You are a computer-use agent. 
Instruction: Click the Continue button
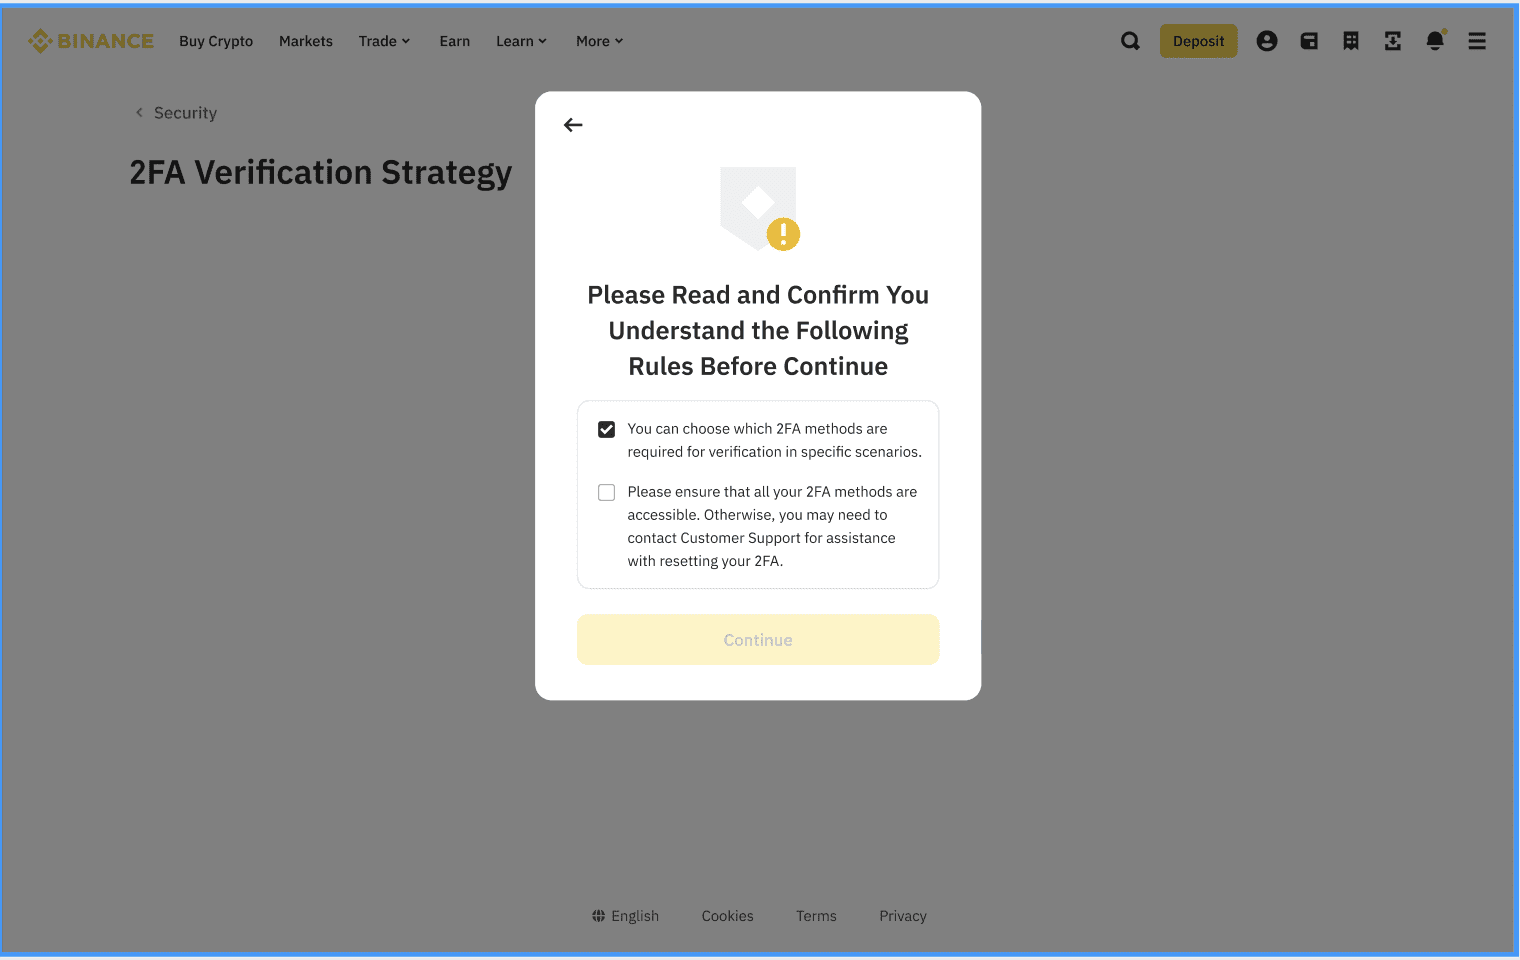pyautogui.click(x=758, y=640)
